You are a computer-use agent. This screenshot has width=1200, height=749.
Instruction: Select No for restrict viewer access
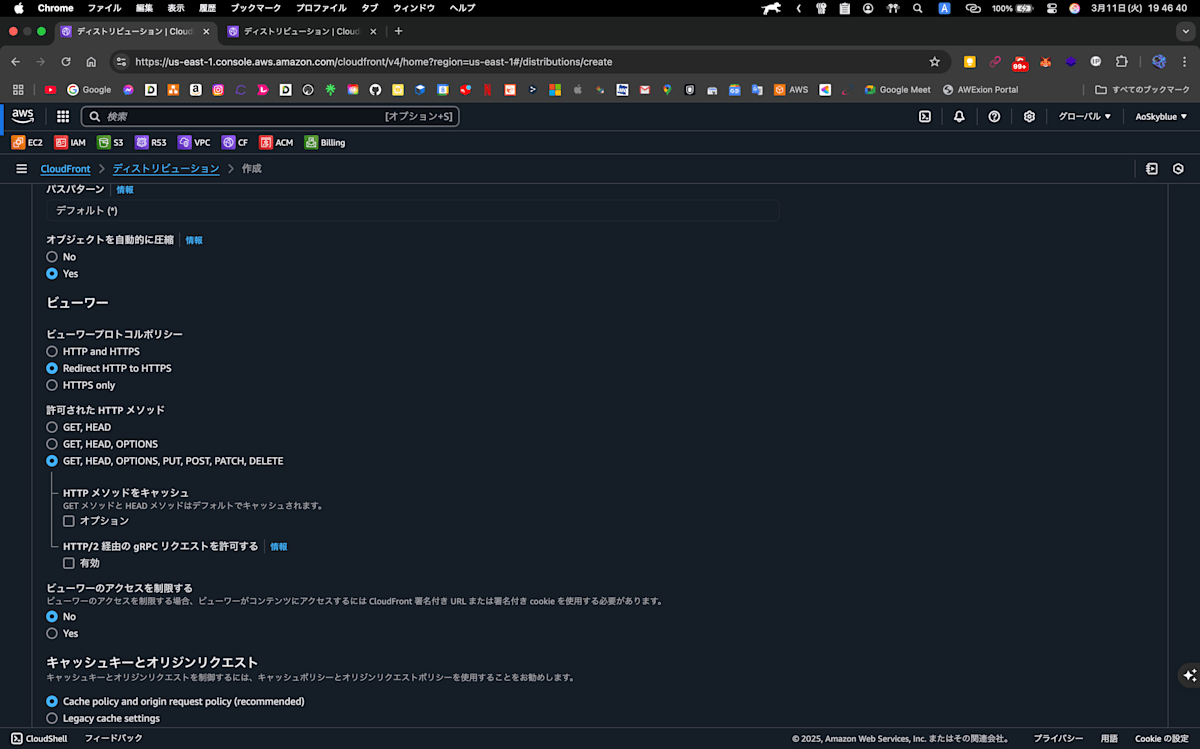pos(52,617)
